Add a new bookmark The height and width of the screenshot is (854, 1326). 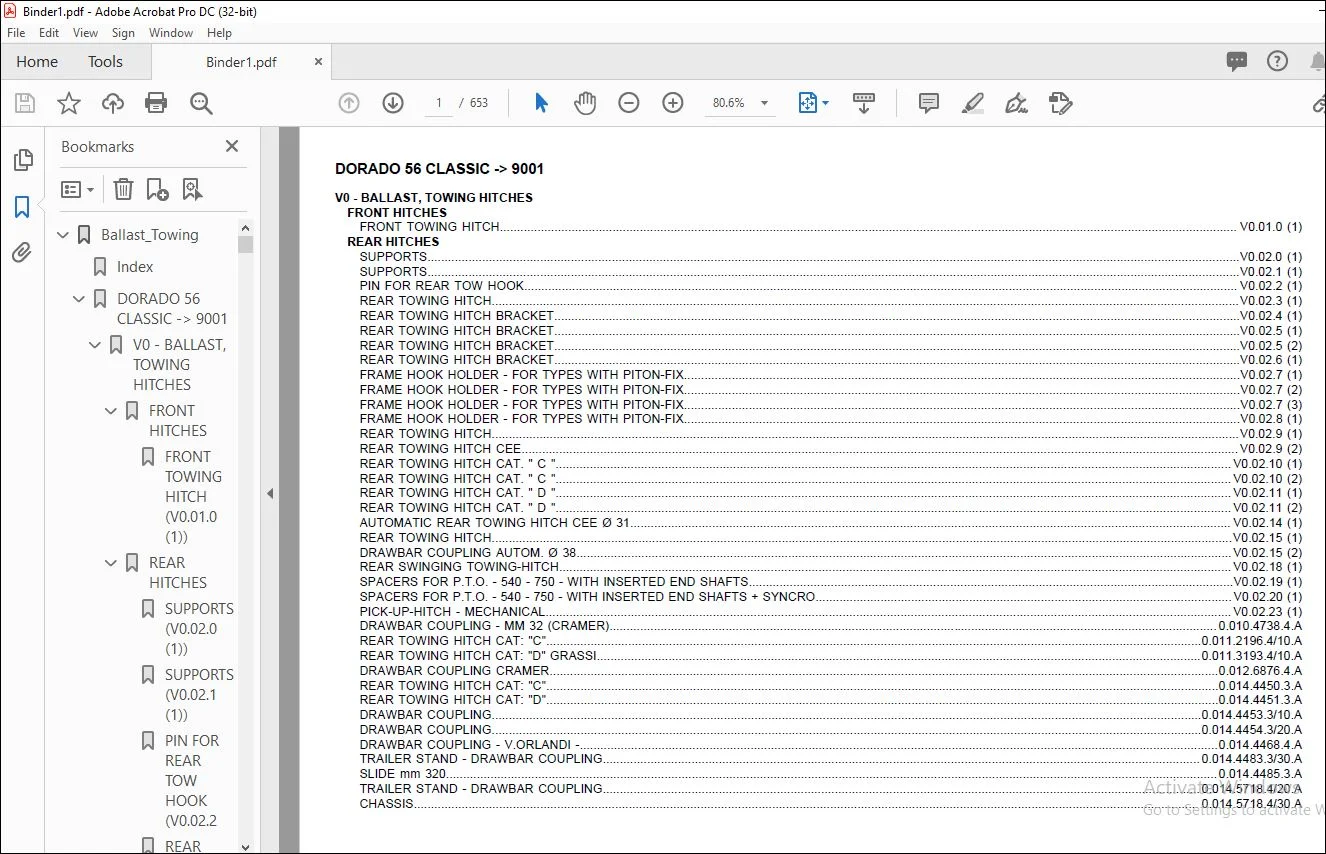coord(157,189)
